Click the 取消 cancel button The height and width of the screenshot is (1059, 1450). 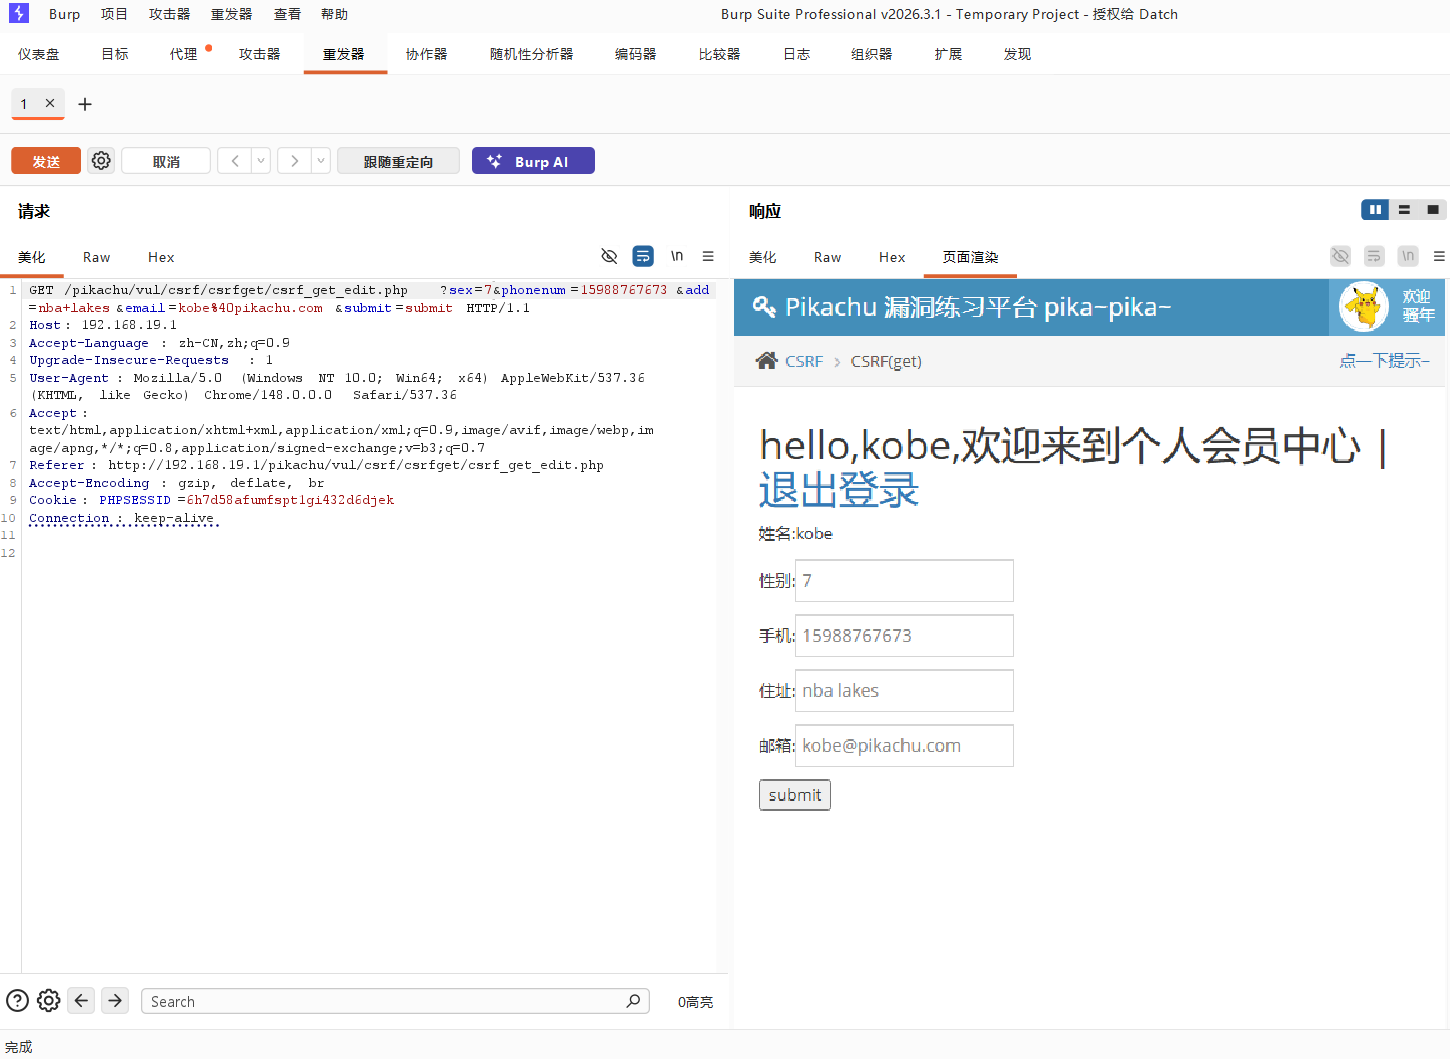tap(166, 161)
